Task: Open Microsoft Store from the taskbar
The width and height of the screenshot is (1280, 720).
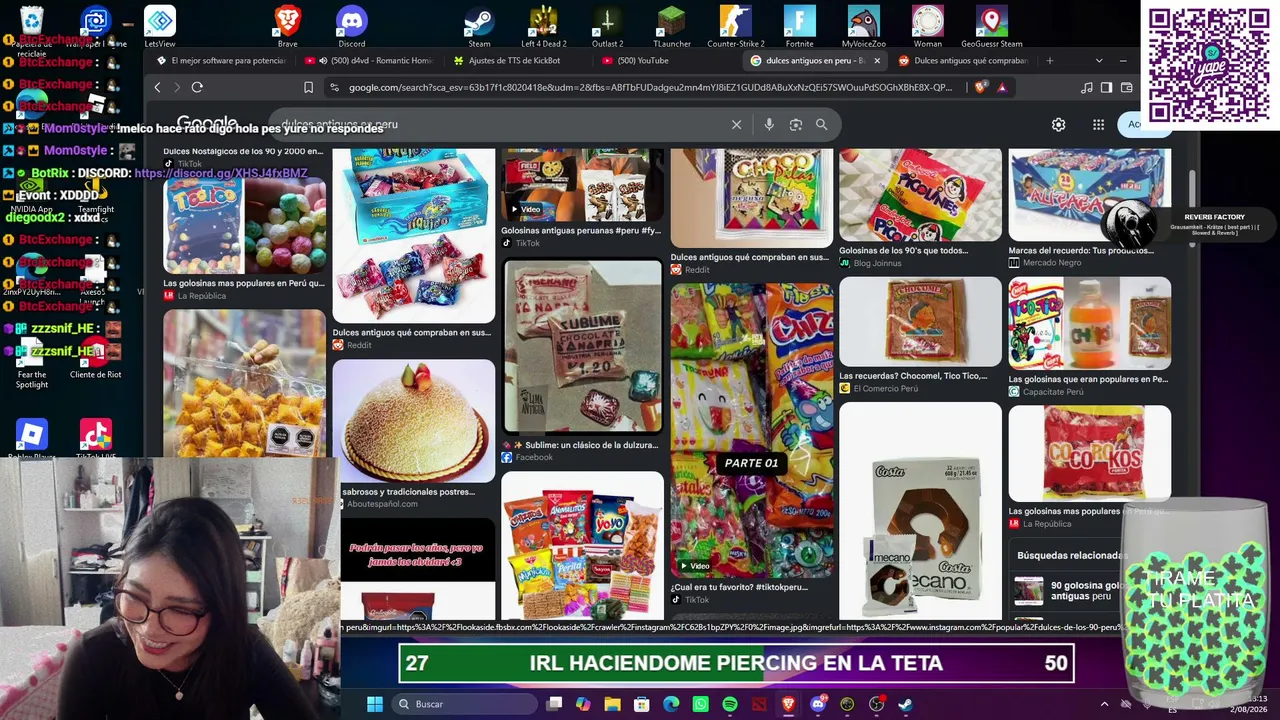Action: click(x=642, y=704)
